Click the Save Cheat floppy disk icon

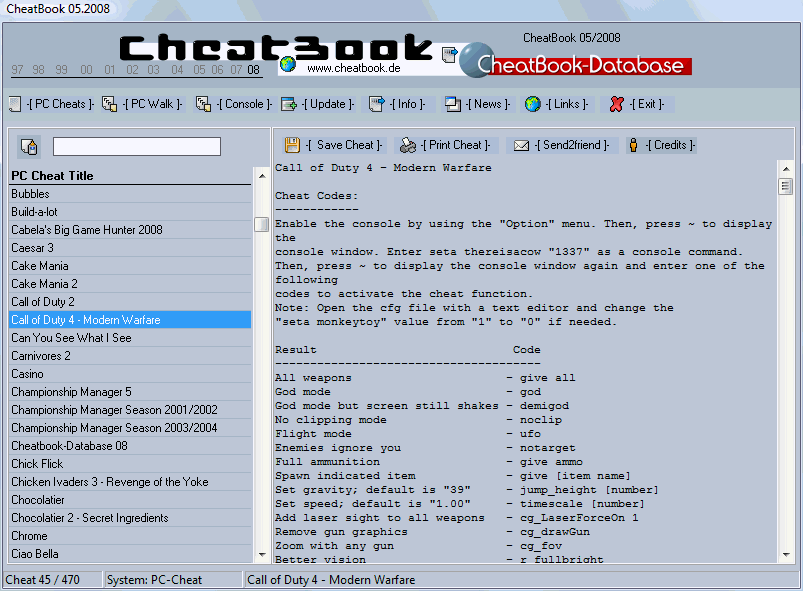tap(292, 145)
